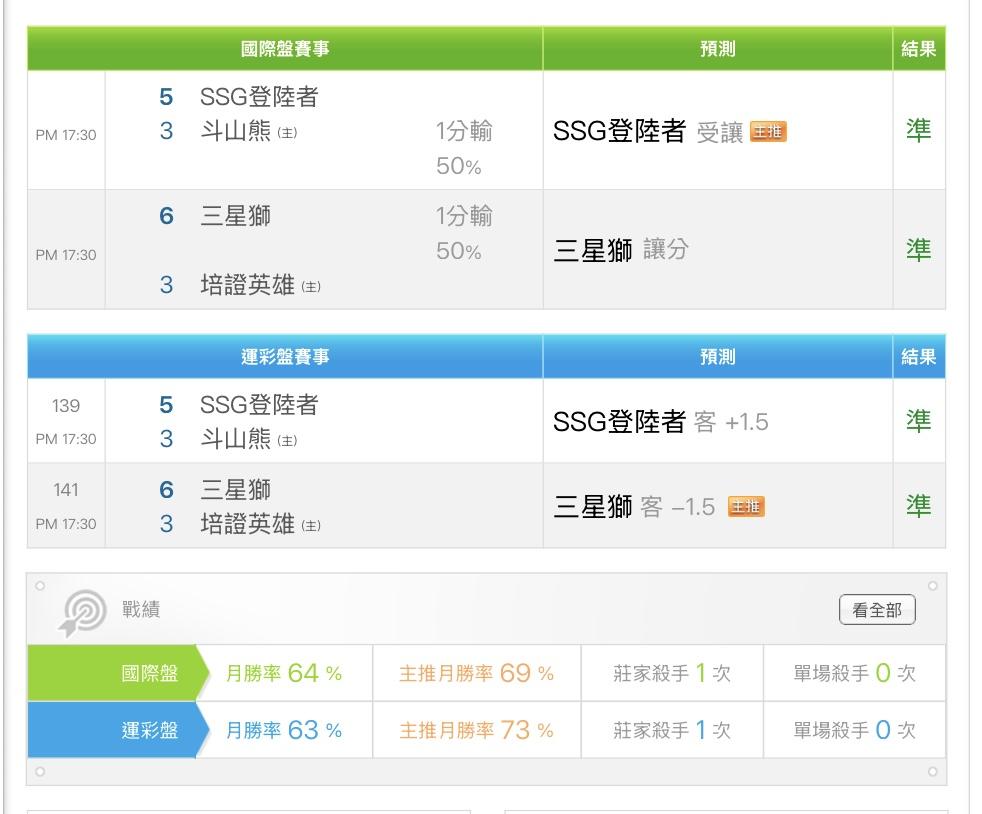The width and height of the screenshot is (982, 814).
Task: Click 莊家殺手 1 次 in 國際盤 row
Action: coord(672,673)
